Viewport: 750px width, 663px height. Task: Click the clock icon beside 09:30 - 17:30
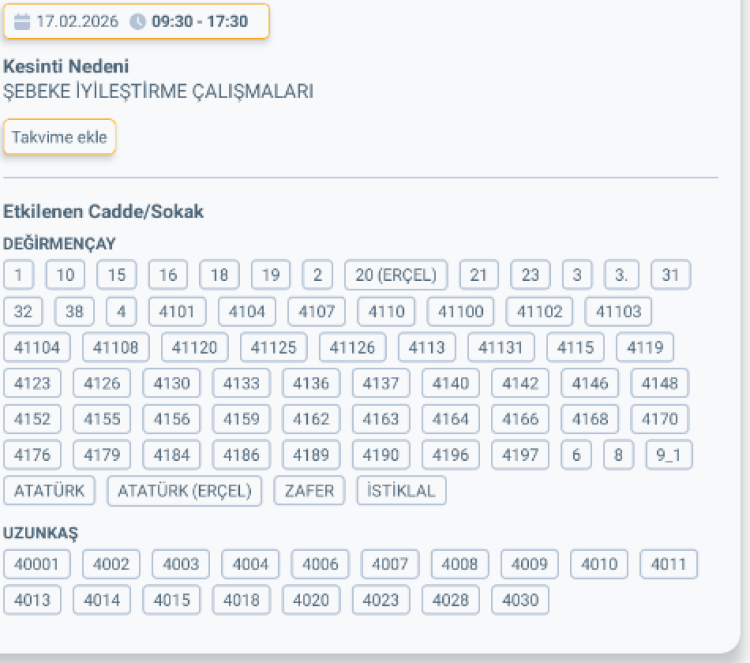[x=138, y=21]
